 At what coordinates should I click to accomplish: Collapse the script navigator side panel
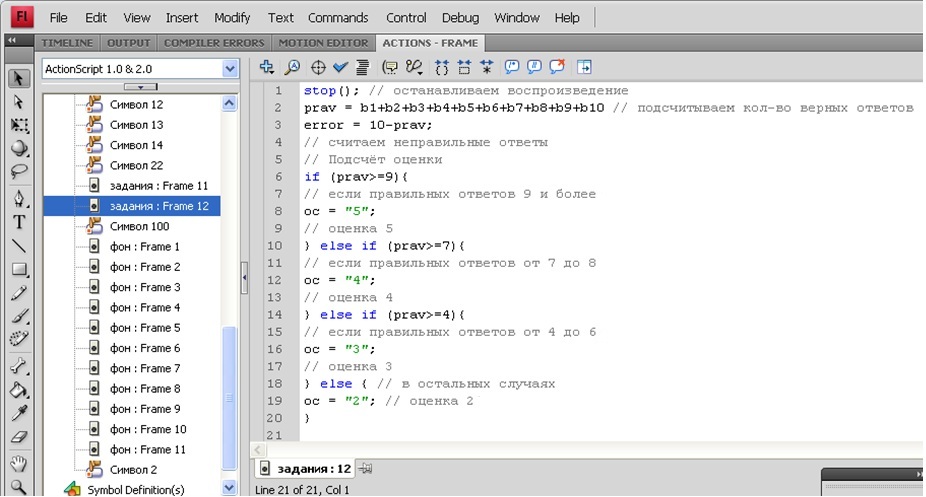[x=244, y=277]
